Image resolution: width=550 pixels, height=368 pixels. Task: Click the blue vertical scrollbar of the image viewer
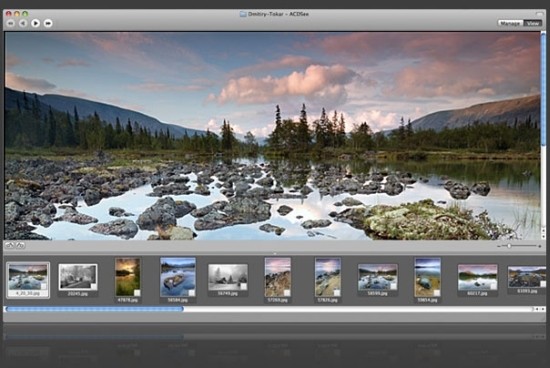click(543, 89)
